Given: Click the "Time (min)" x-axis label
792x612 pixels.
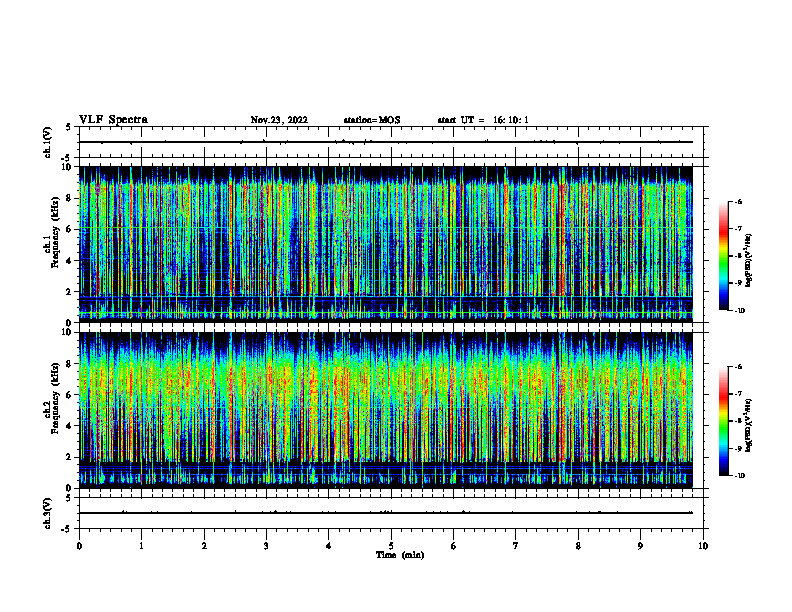Looking at the screenshot, I should coord(400,555).
